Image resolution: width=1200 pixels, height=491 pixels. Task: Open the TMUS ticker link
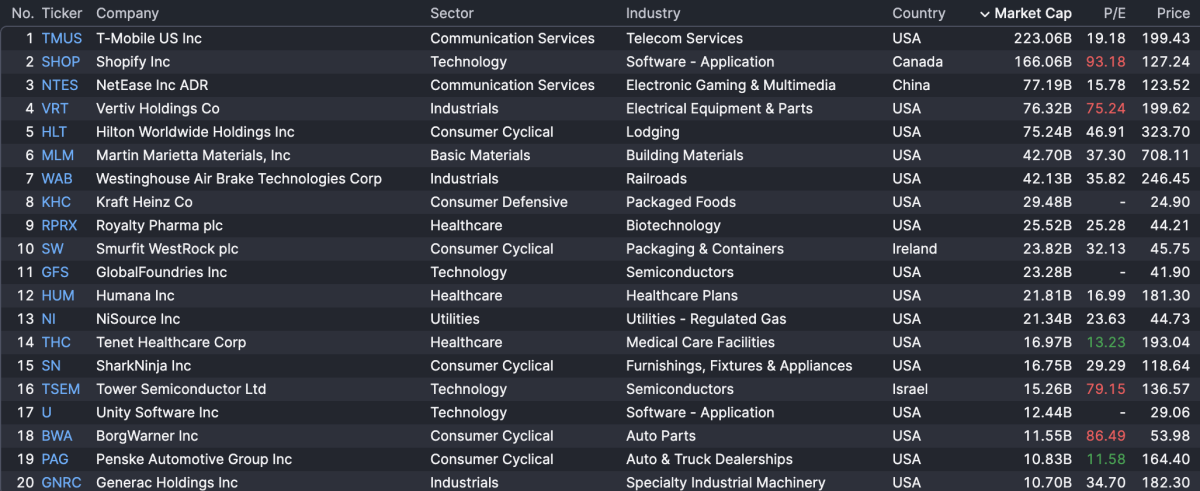tap(62, 38)
